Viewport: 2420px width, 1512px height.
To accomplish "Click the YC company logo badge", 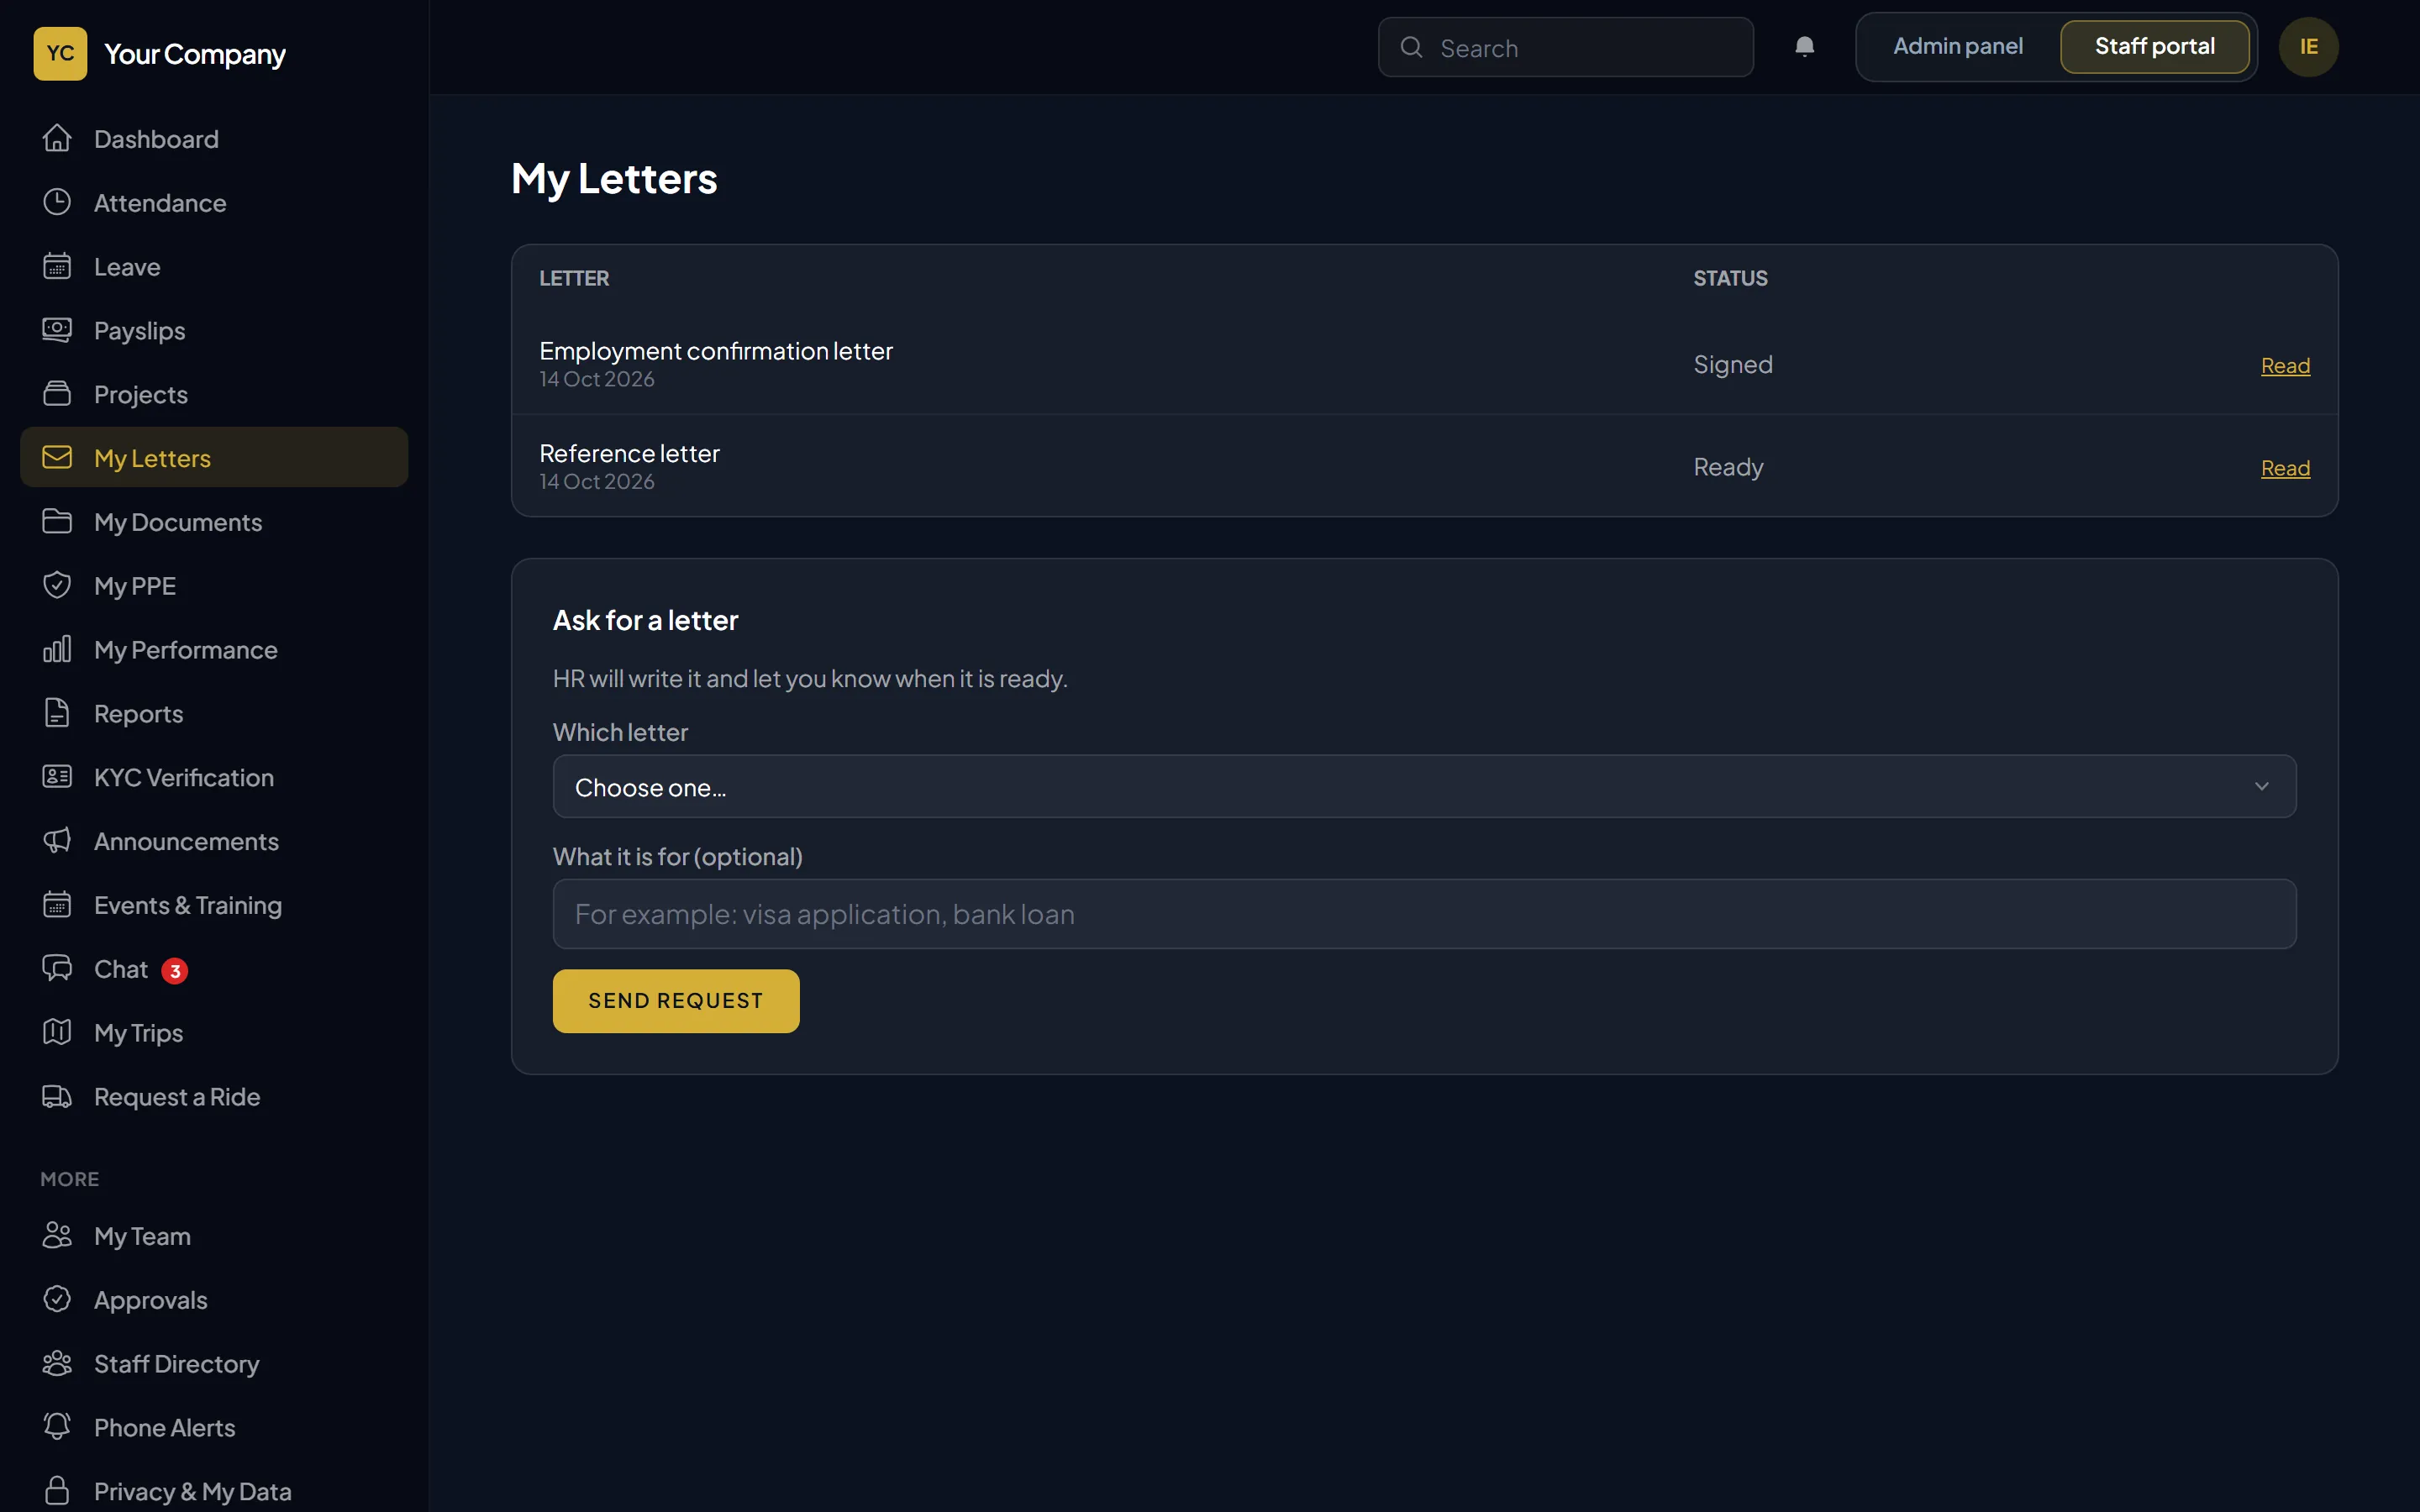I will click(60, 53).
